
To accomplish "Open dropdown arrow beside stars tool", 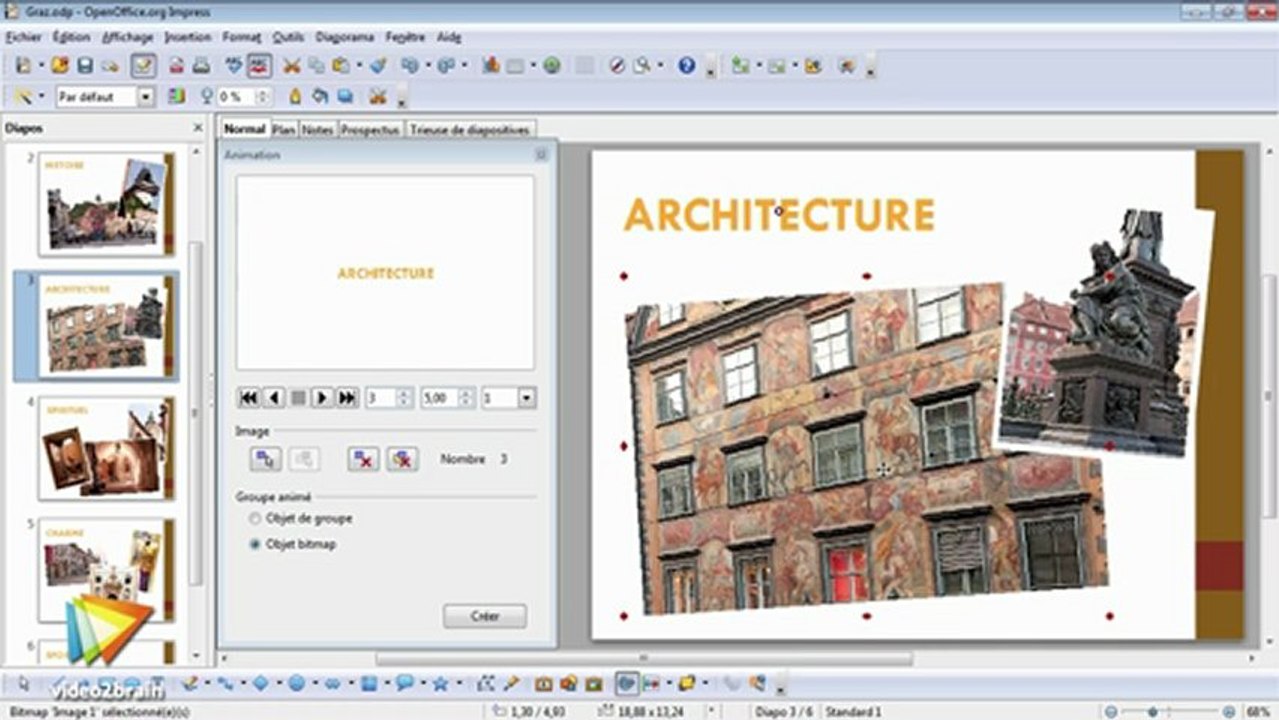I will click(459, 684).
